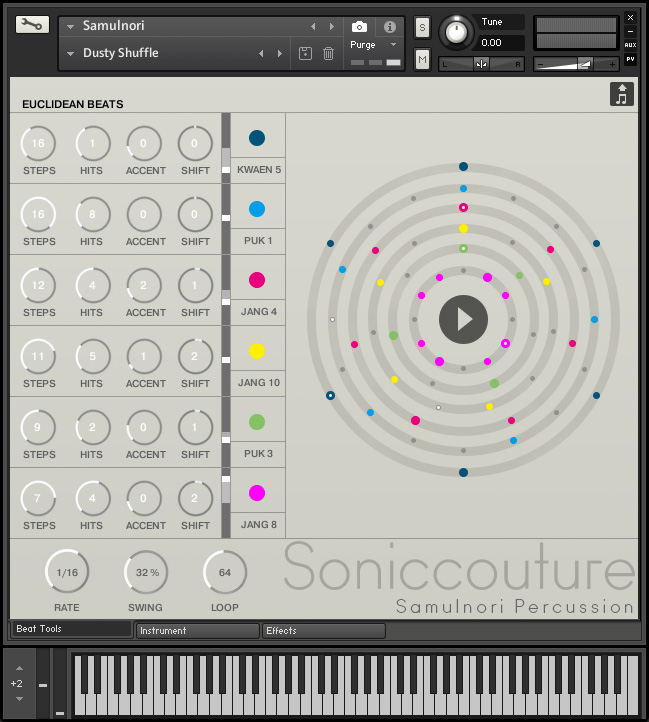Image resolution: width=649 pixels, height=722 pixels.
Task: Toggle the KWAEN 5 dark blue dot
Action: coord(257,138)
